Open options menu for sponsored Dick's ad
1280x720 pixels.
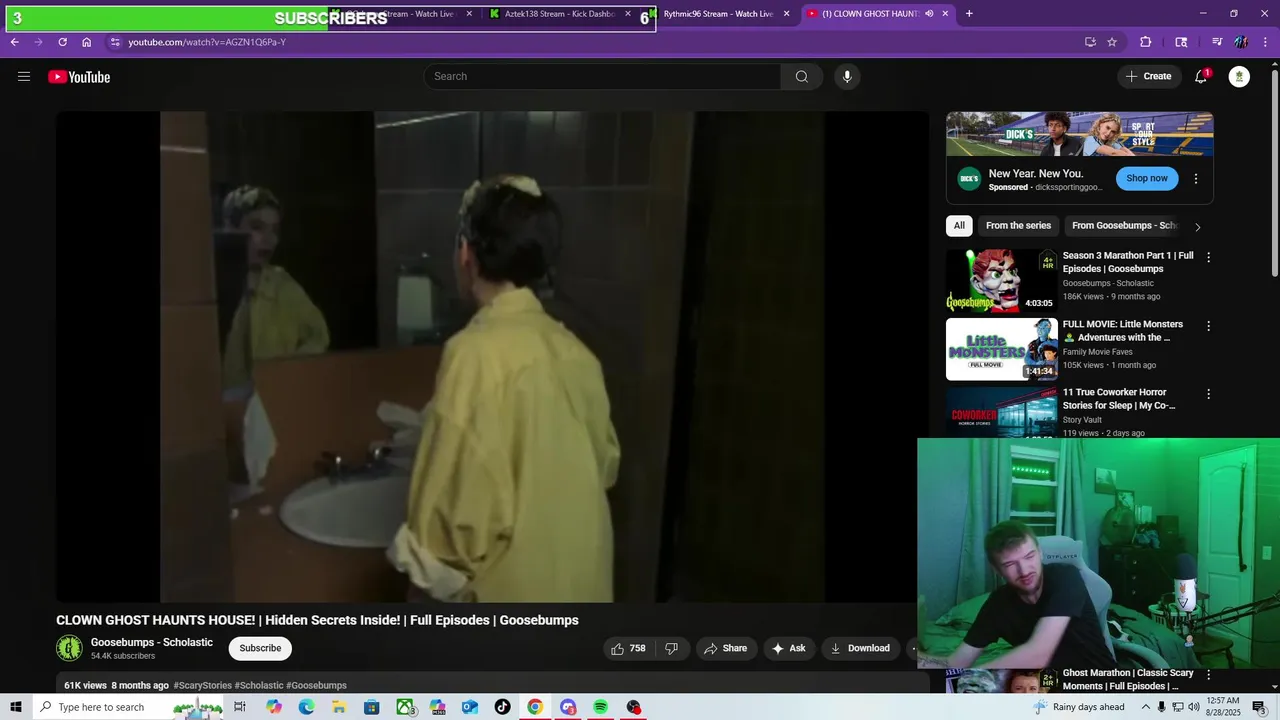[x=1196, y=179]
